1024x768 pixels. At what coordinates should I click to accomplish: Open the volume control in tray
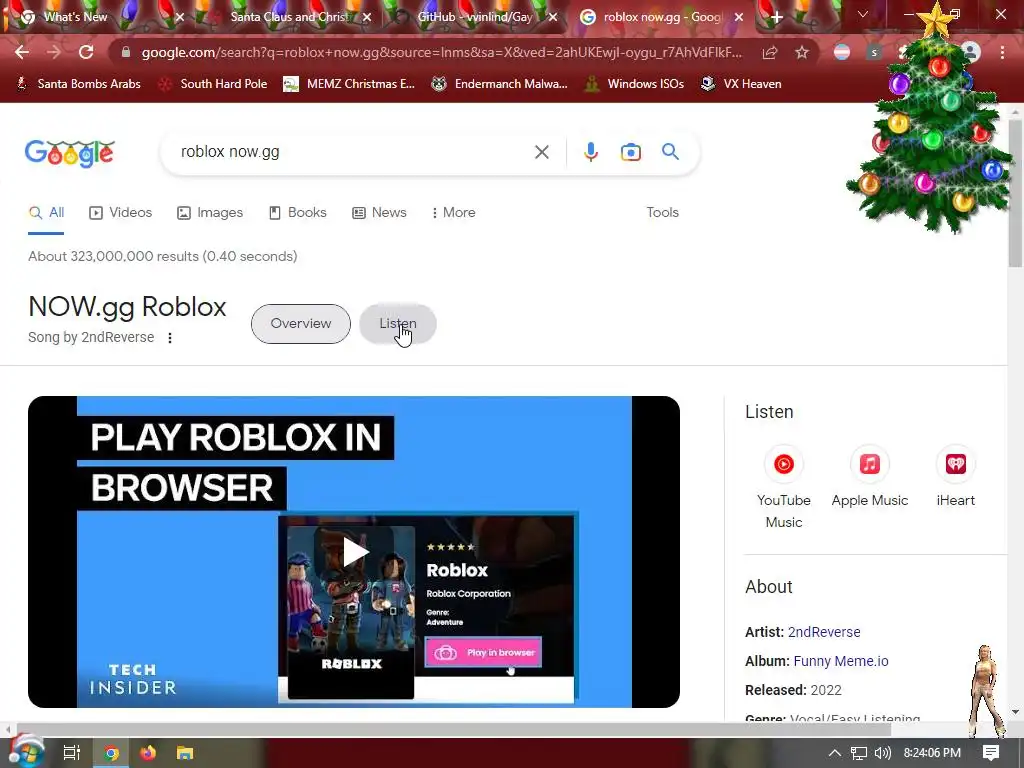(x=882, y=753)
